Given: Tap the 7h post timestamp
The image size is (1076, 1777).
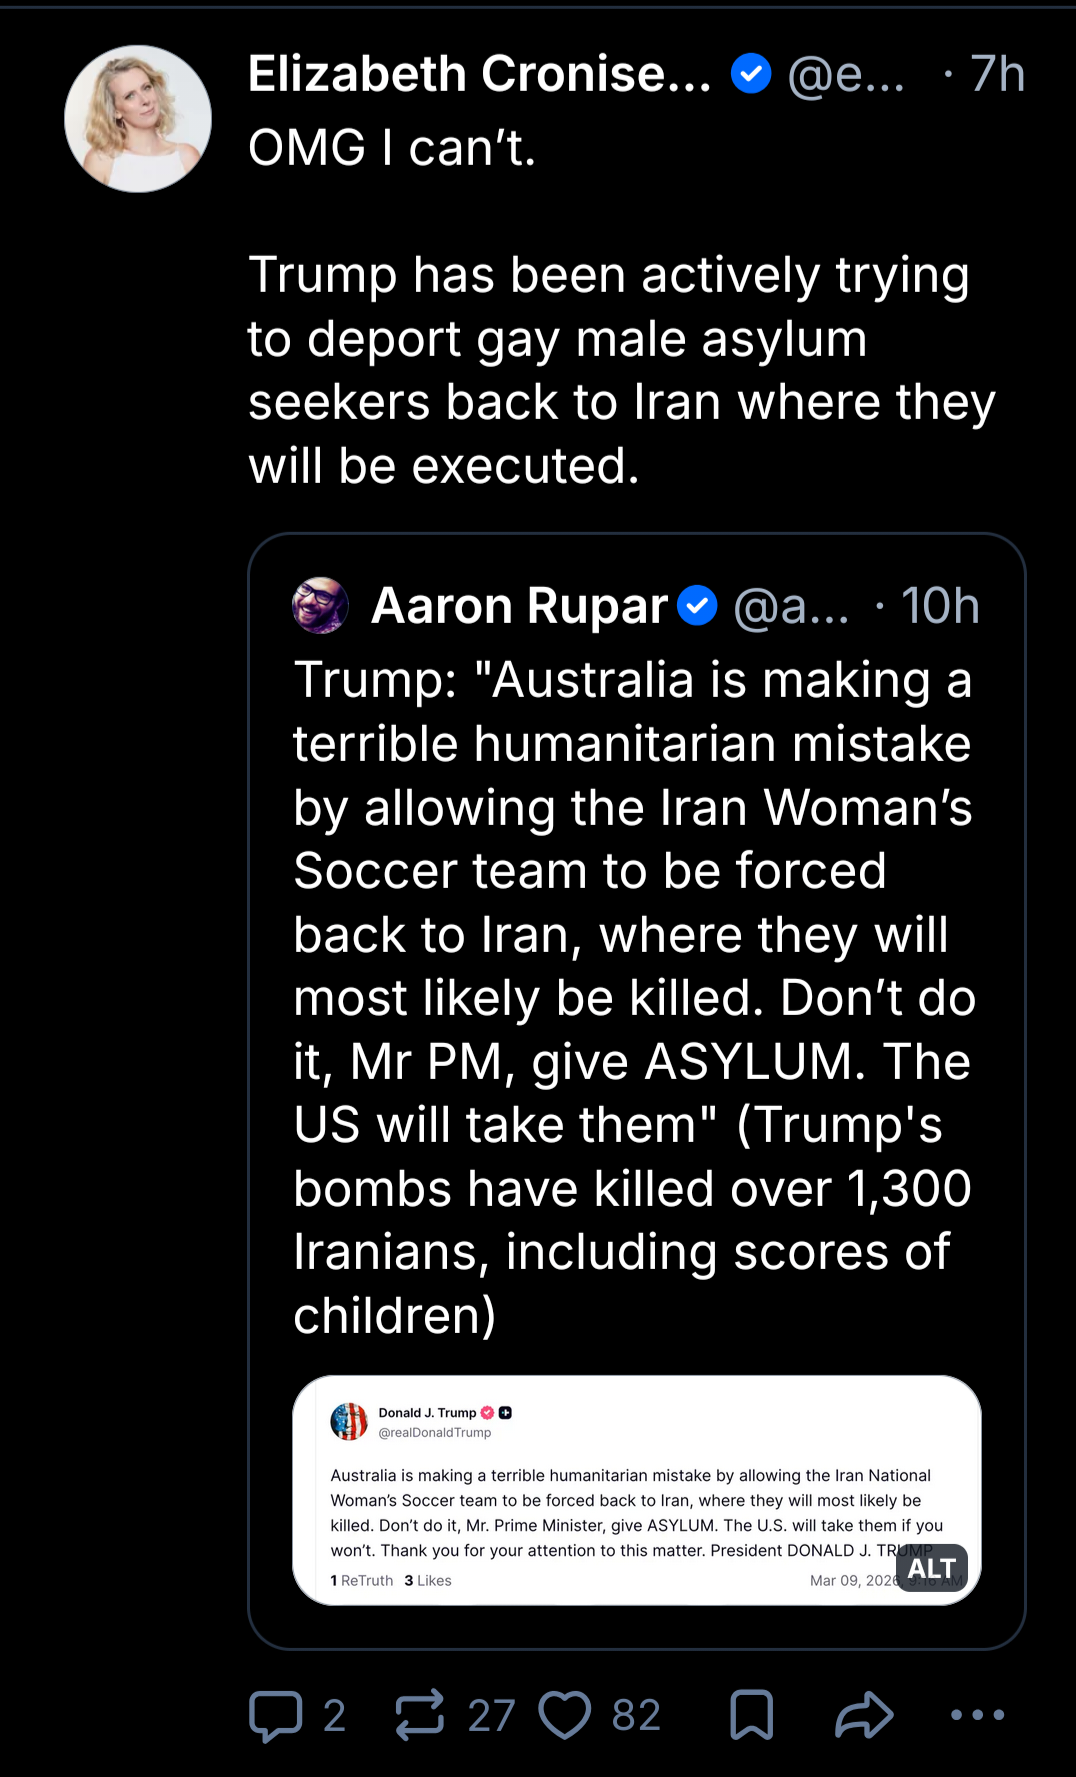Looking at the screenshot, I should click(x=997, y=74).
